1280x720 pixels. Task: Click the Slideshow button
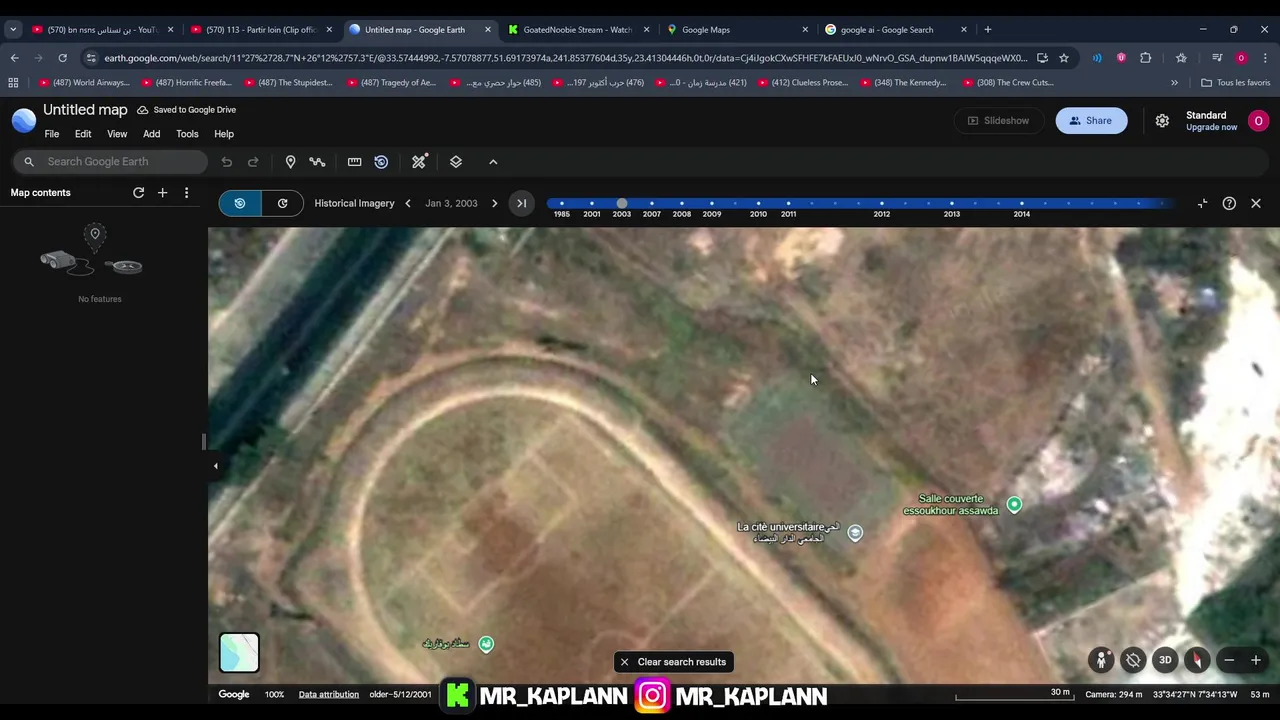pyautogui.click(x=998, y=121)
